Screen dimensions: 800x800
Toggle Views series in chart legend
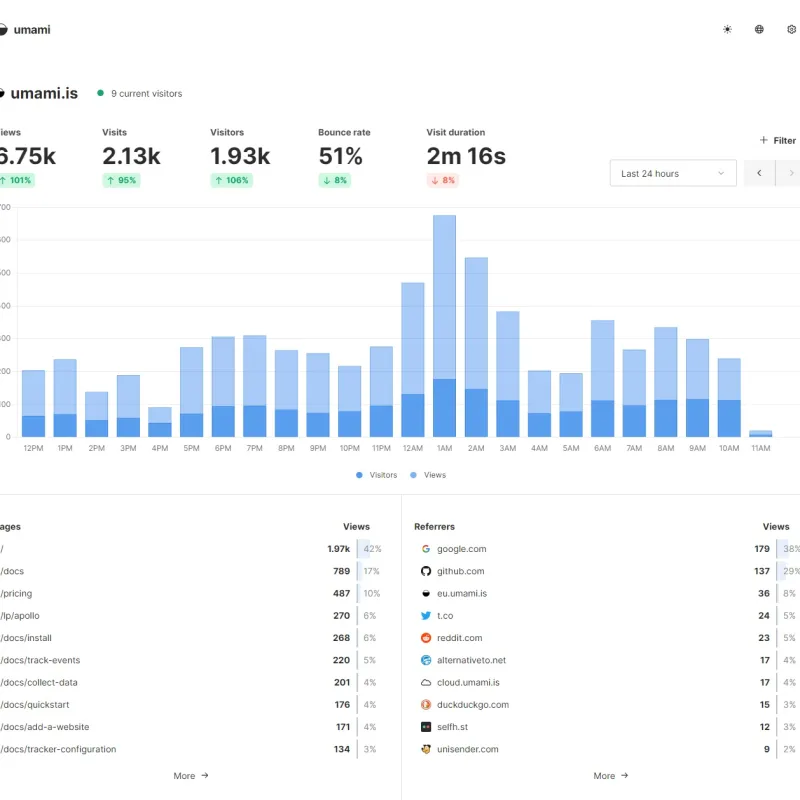[x=428, y=475]
